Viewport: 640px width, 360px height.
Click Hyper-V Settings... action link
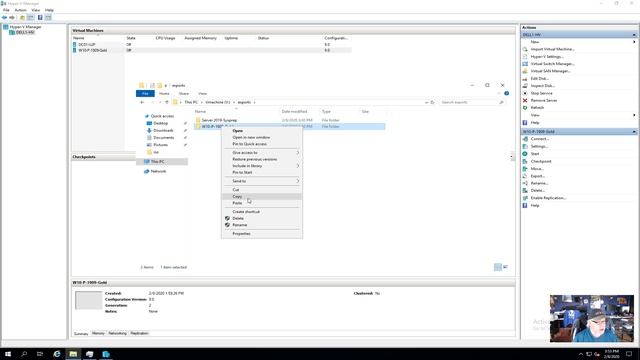click(547, 56)
